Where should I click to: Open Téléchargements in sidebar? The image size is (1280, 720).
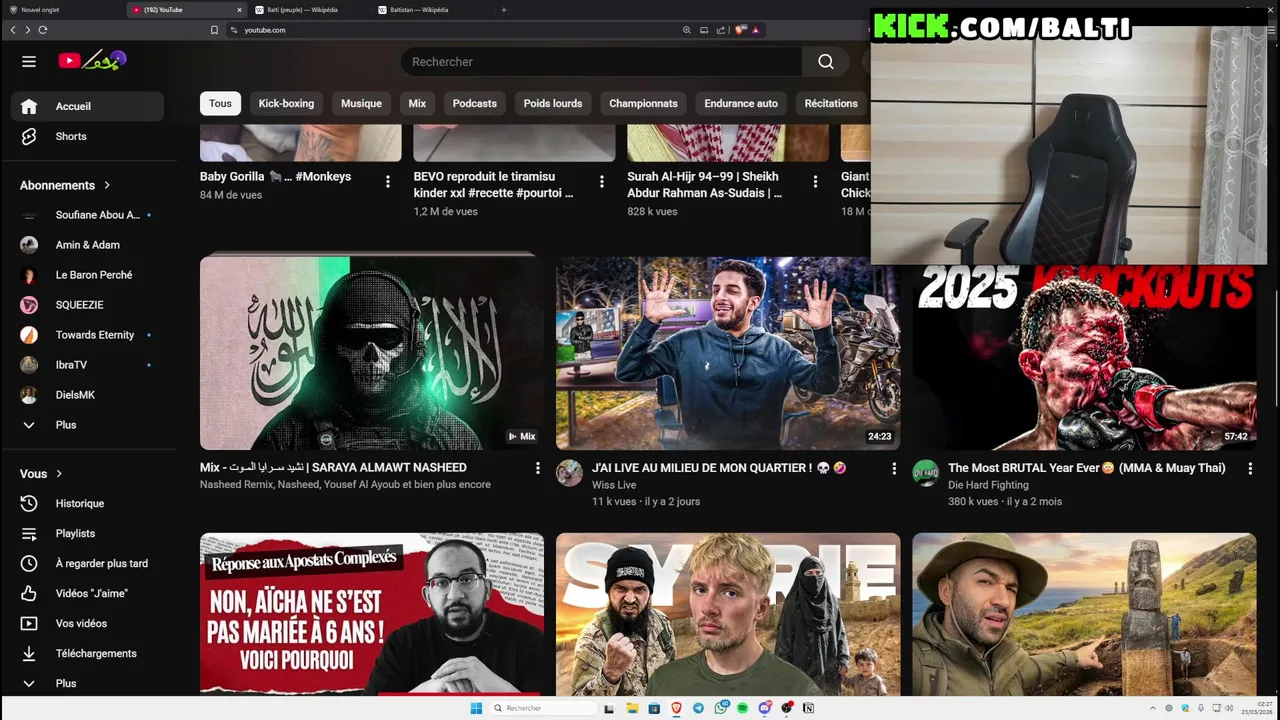click(x=87, y=653)
